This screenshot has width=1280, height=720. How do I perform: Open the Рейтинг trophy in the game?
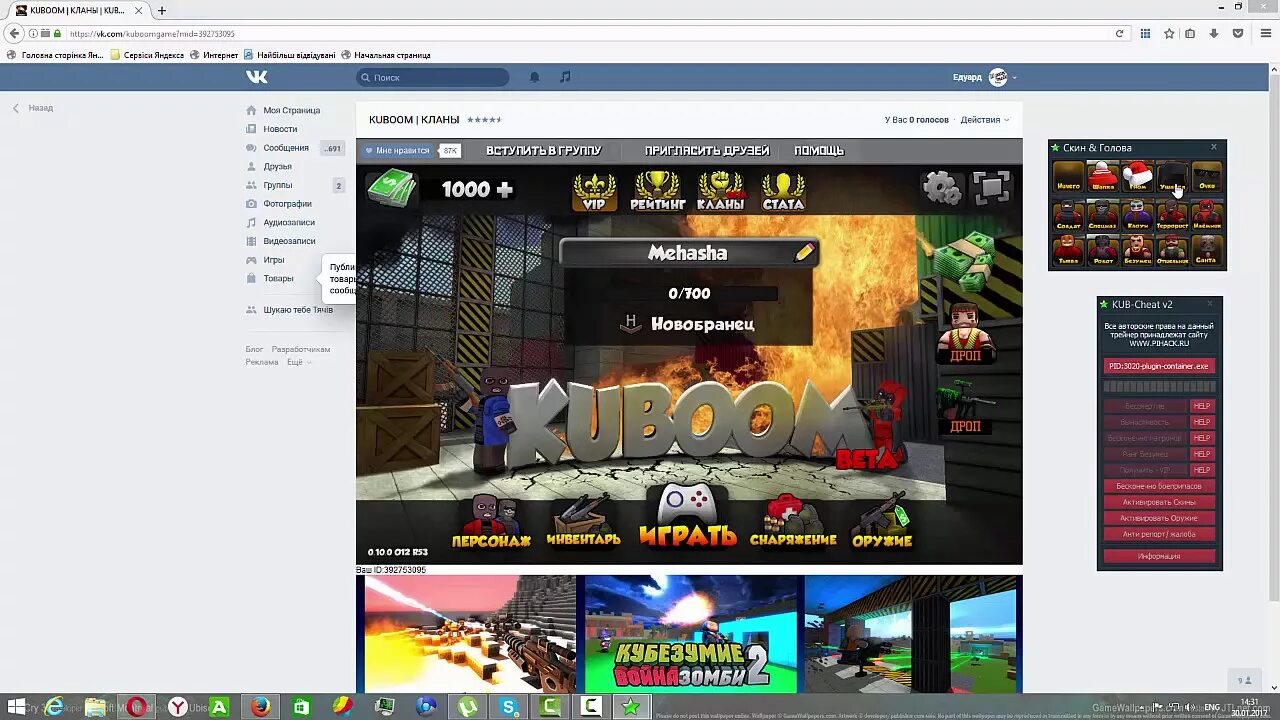click(657, 190)
